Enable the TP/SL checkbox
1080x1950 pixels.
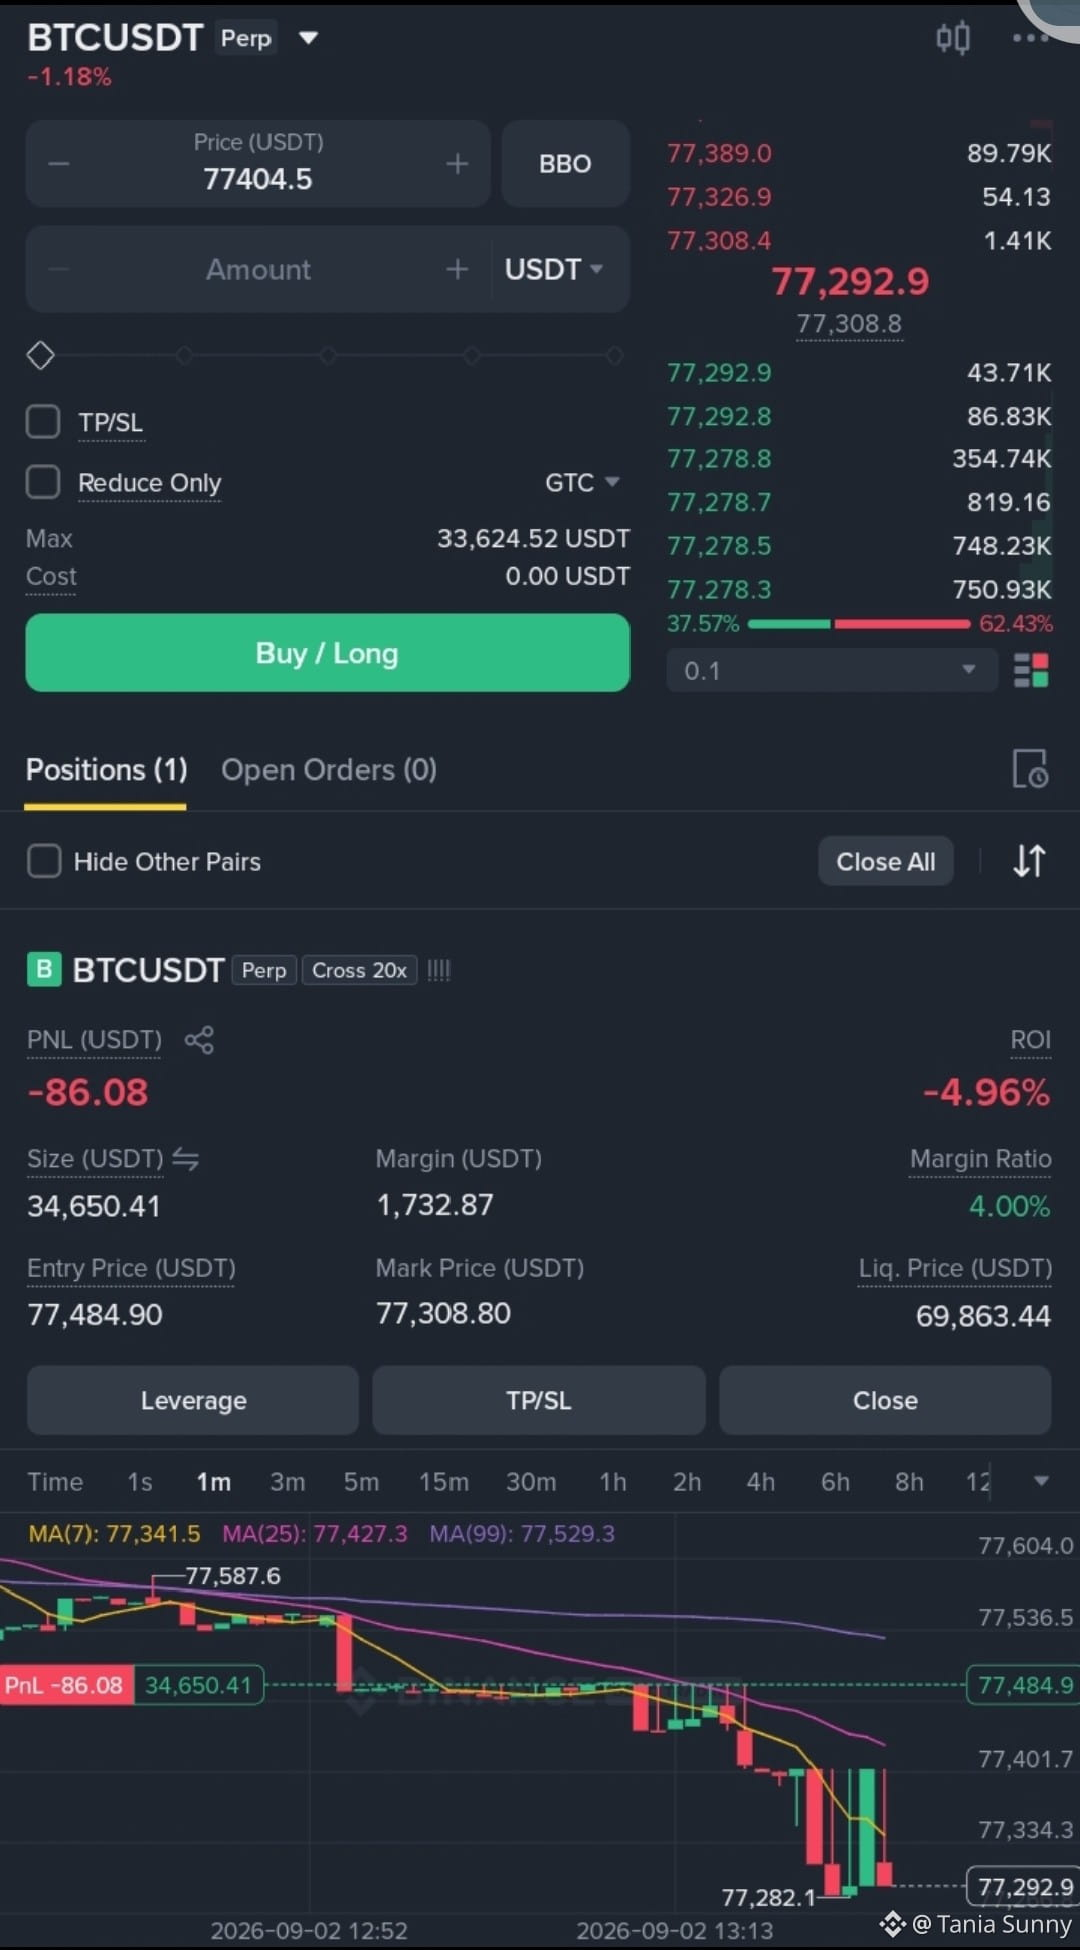[43, 422]
